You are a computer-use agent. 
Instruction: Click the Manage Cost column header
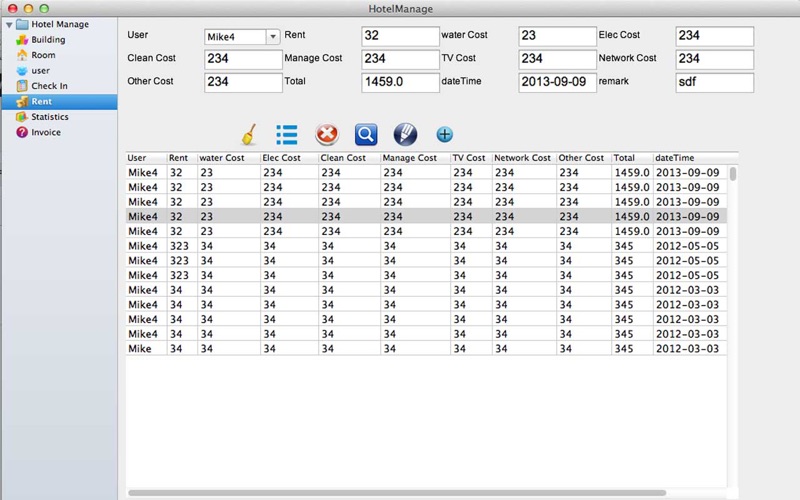415,158
